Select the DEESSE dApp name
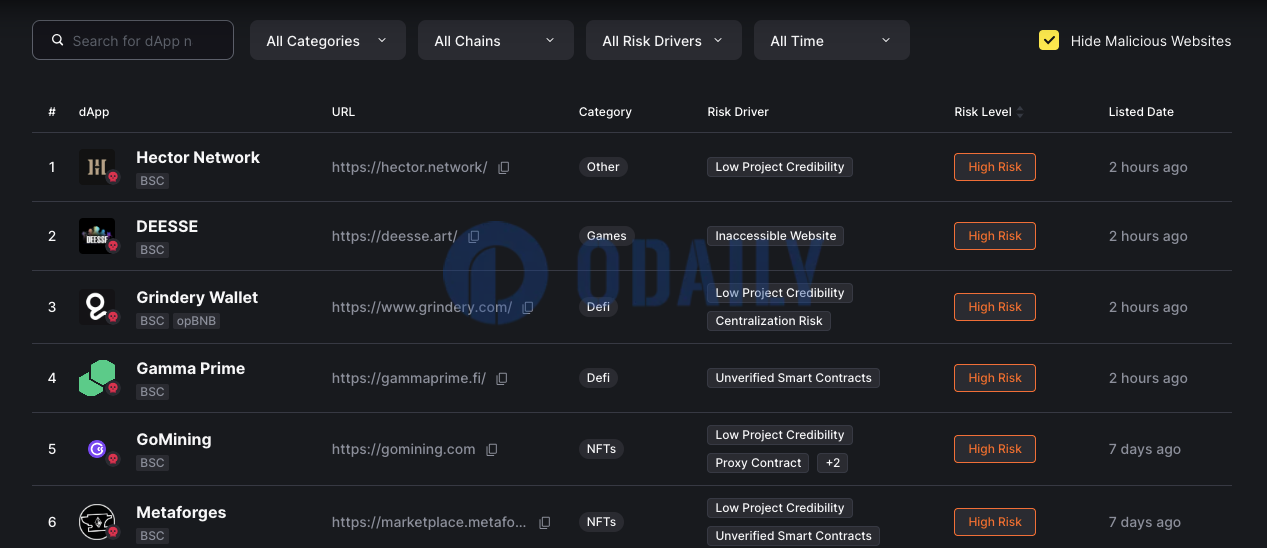This screenshot has height=548, width=1267. 167,226
